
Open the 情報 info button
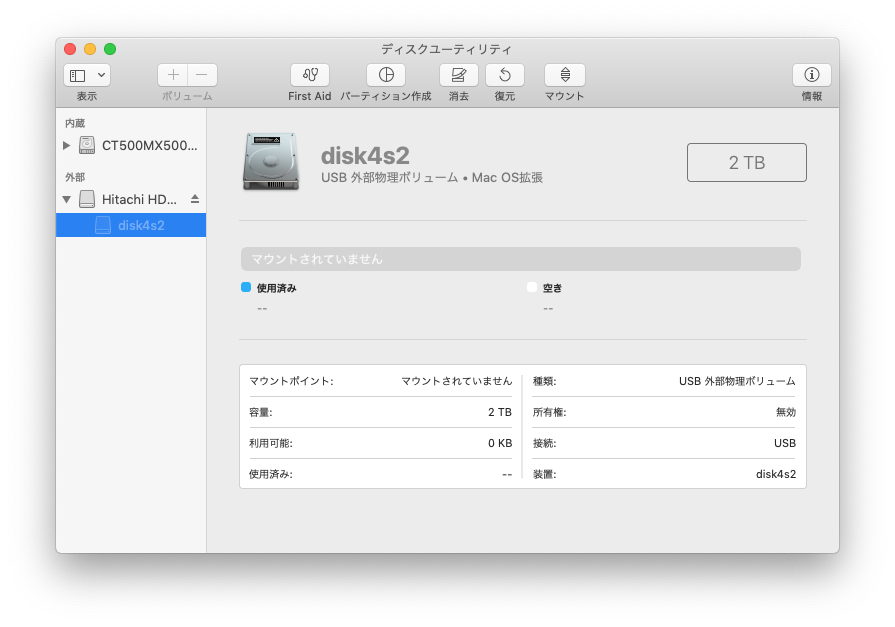tap(812, 75)
